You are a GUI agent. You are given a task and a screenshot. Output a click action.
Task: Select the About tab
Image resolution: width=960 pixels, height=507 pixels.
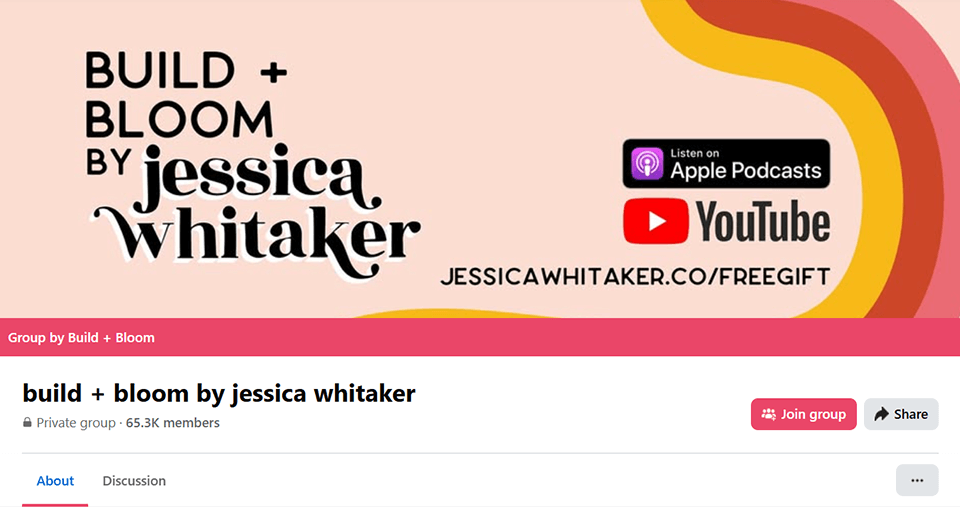coord(55,481)
